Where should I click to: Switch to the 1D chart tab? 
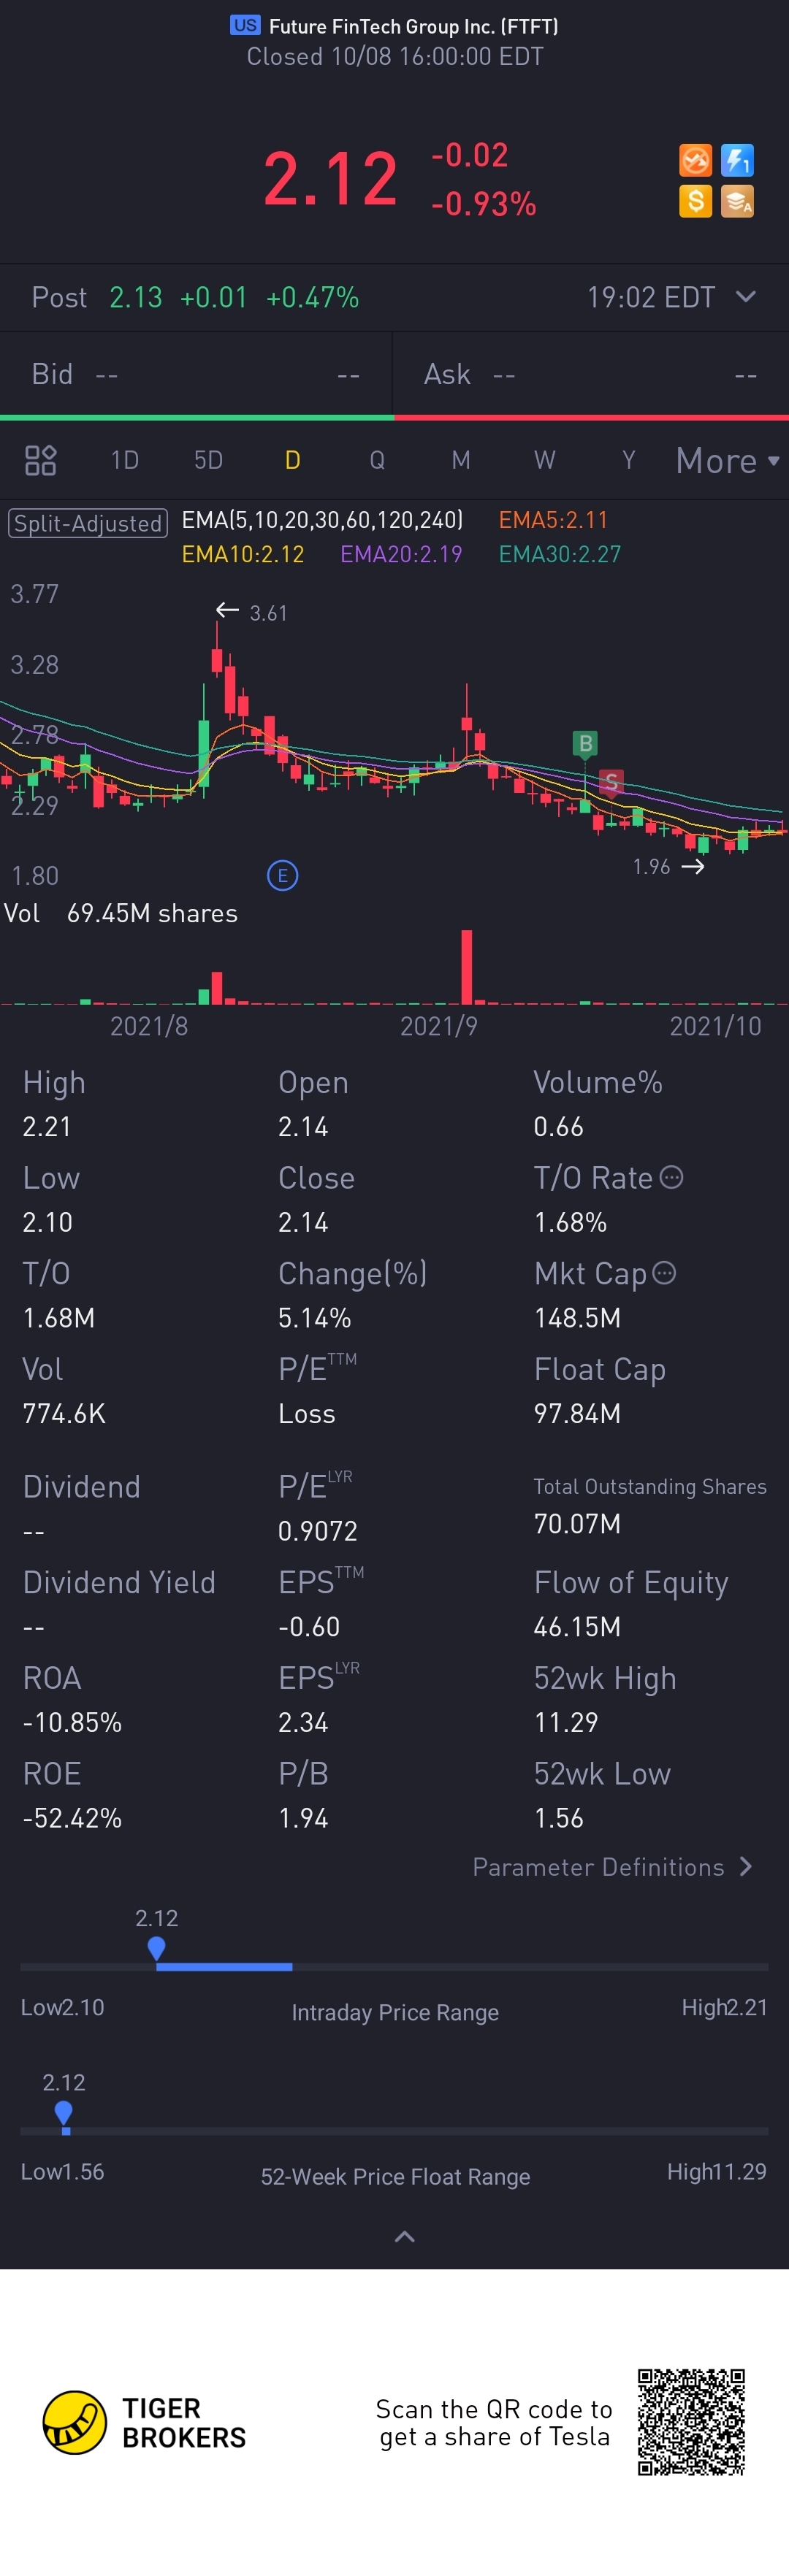[x=125, y=460]
